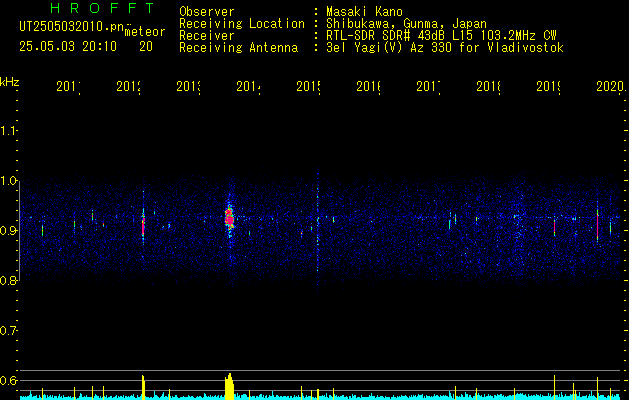Click the kHz axis unit label
Image resolution: width=629 pixels, height=400 pixels.
point(10,82)
